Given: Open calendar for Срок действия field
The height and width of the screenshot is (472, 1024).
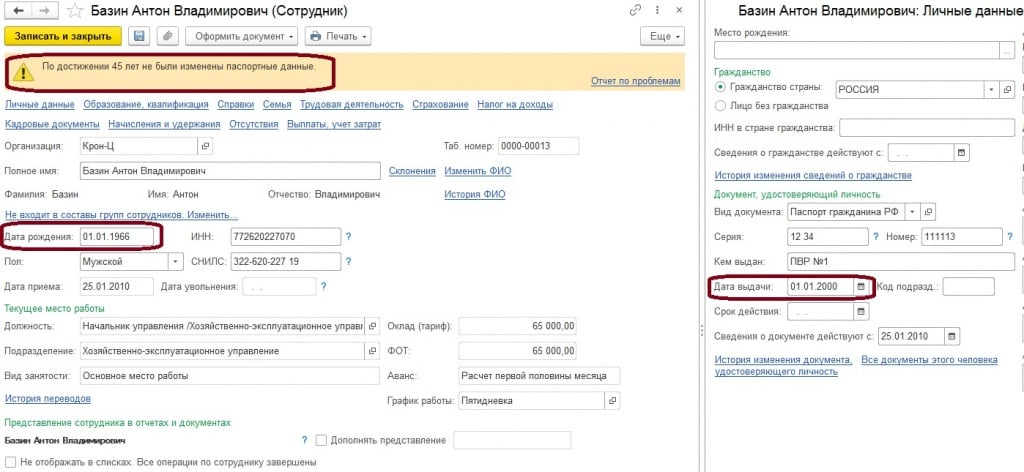Looking at the screenshot, I should pos(861,311).
